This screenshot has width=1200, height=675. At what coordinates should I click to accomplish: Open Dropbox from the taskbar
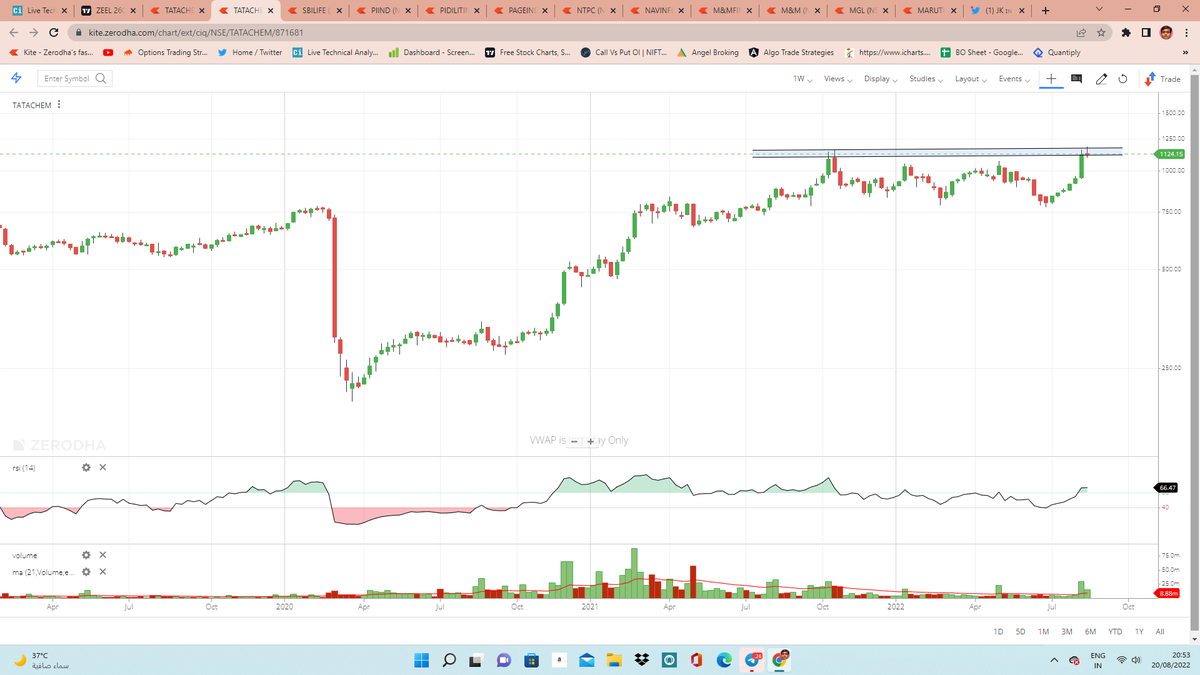pyautogui.click(x=643, y=660)
